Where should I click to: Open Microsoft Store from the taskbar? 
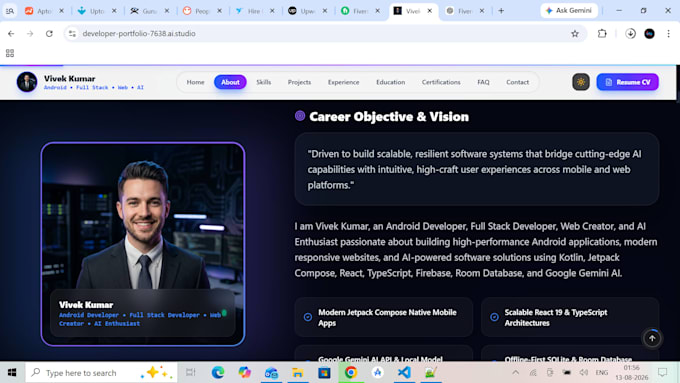coord(324,373)
